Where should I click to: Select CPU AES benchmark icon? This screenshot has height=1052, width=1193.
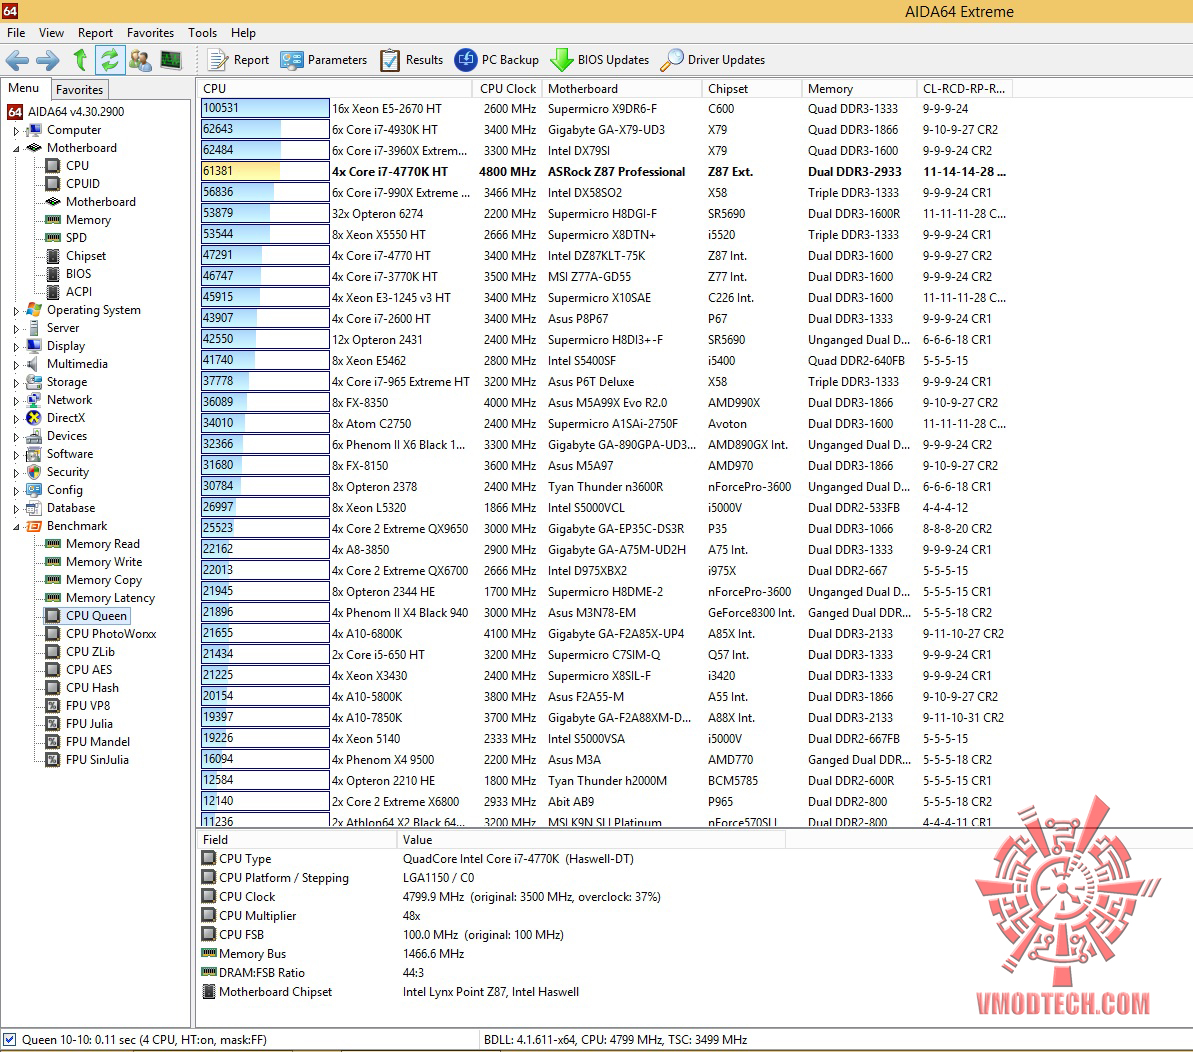point(52,669)
